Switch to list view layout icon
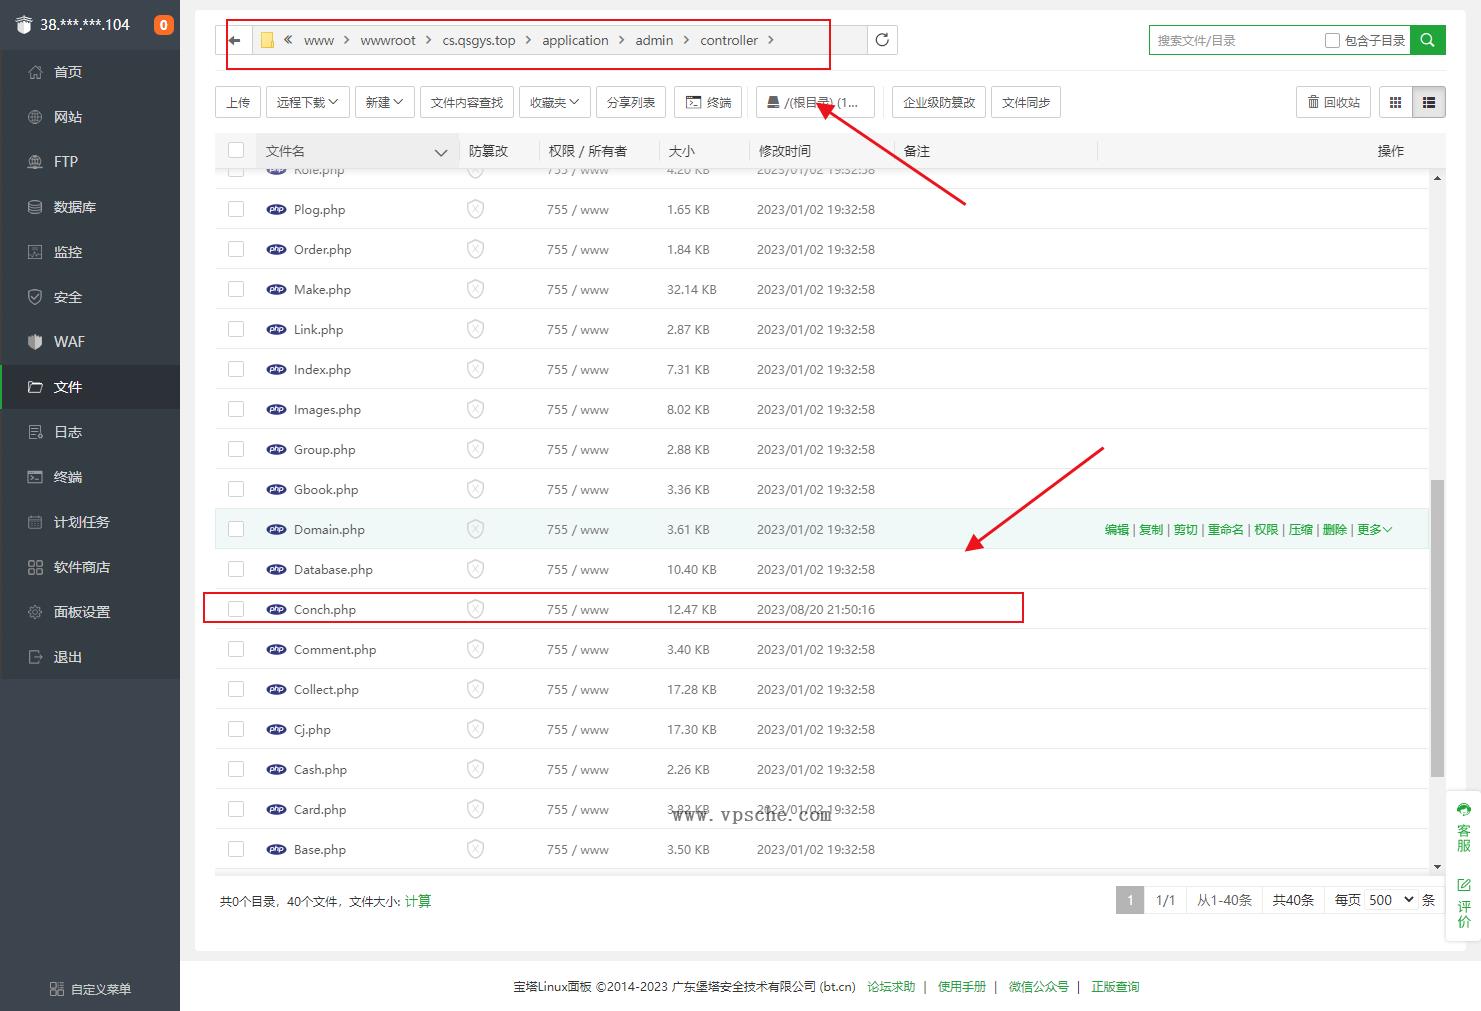The image size is (1481, 1011). (1428, 102)
